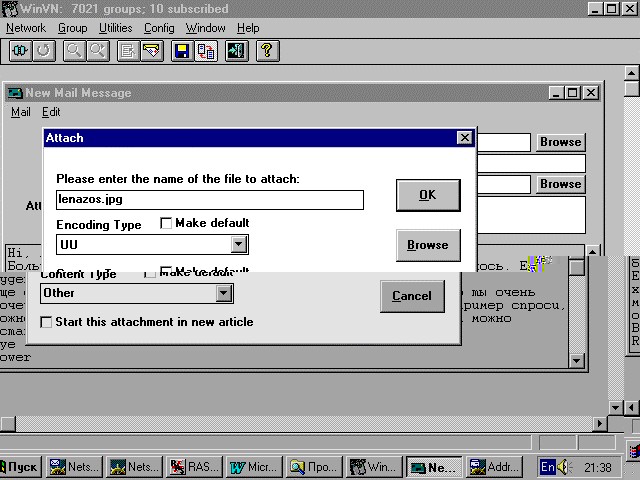Image resolution: width=640 pixels, height=480 pixels.
Task: Open the UU encoding type dropdown
Action: click(238, 244)
